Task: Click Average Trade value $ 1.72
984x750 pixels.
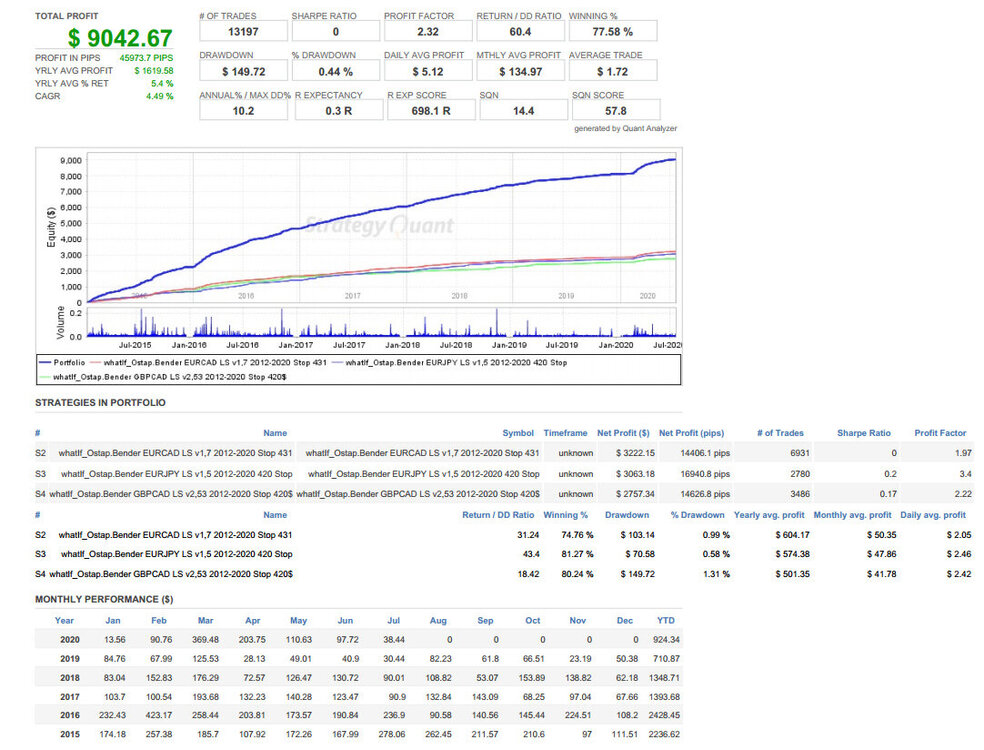Action: [x=613, y=72]
